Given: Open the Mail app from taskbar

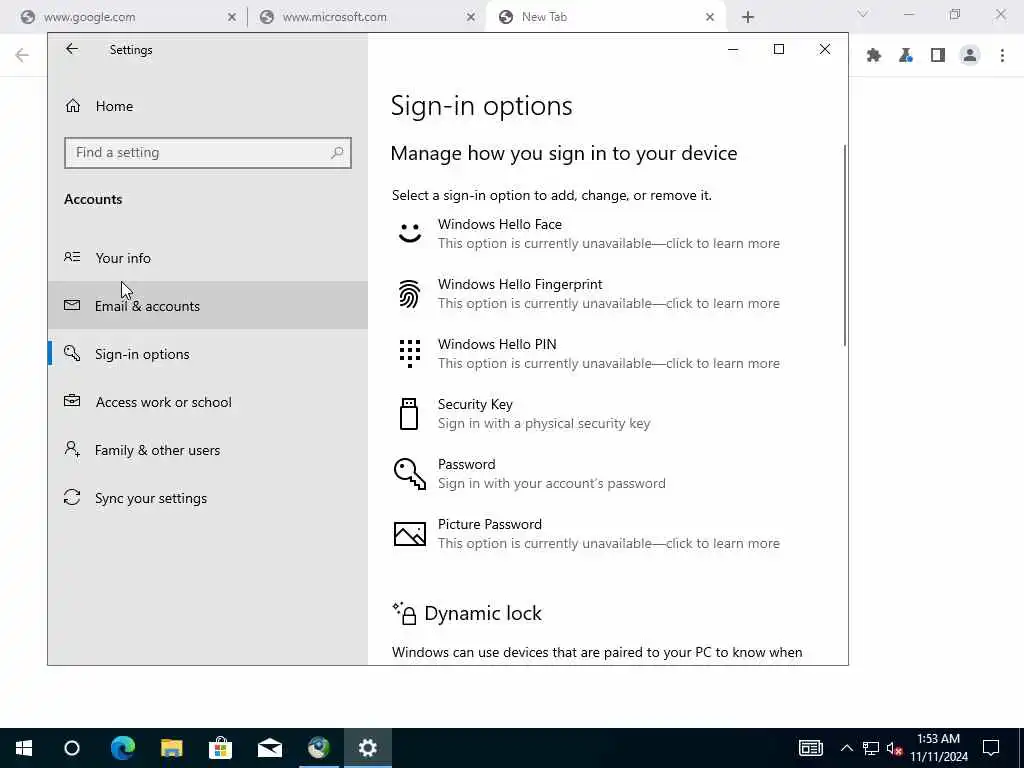Looking at the screenshot, I should (x=270, y=748).
